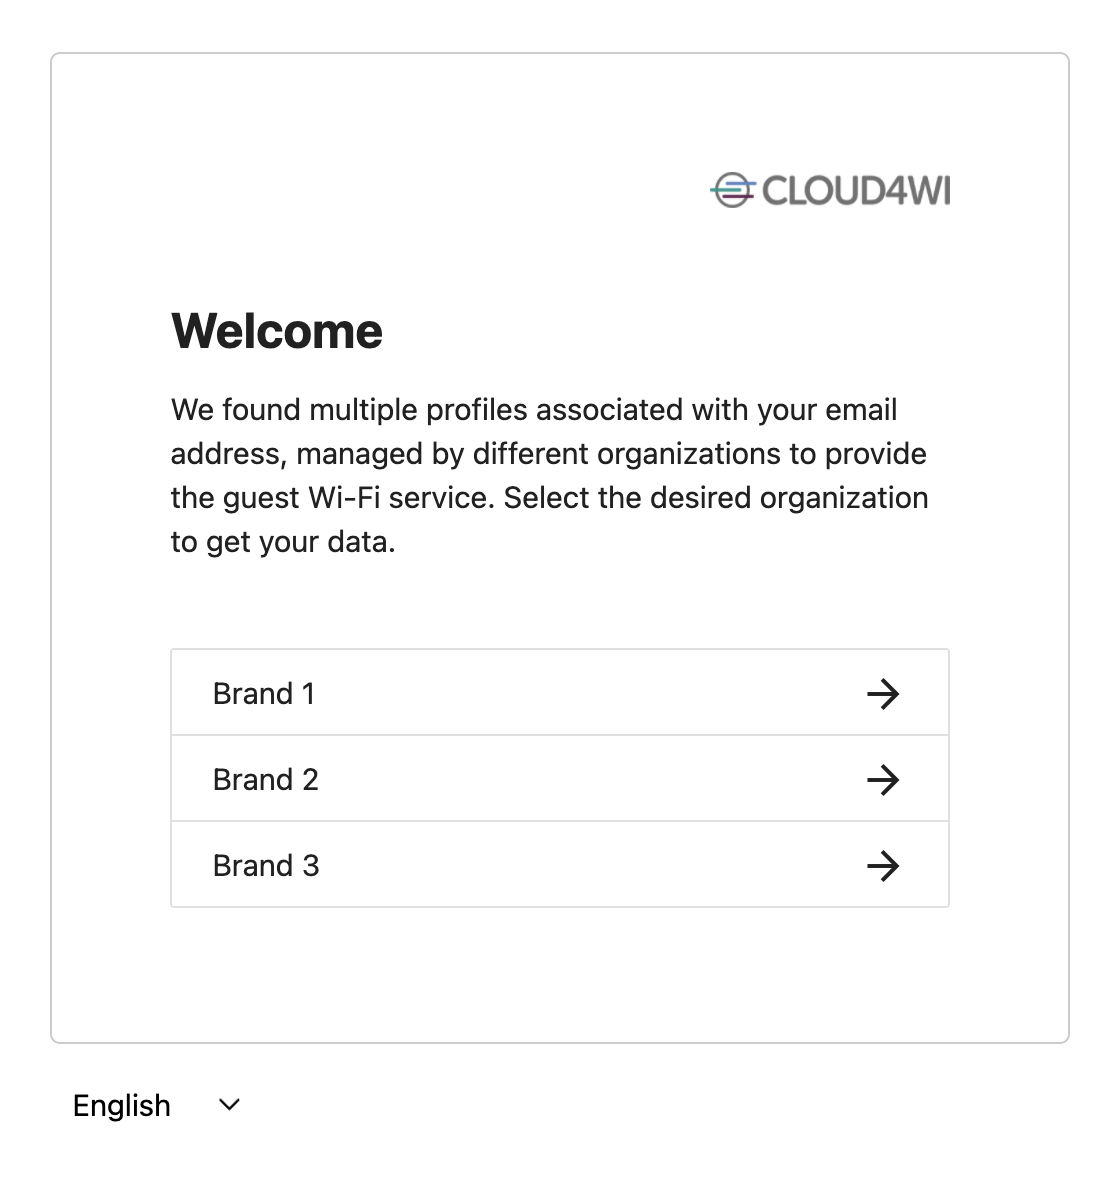Click the arrow icon next to Brand 1
Screen dimensions: 1118x1180
coord(883,693)
